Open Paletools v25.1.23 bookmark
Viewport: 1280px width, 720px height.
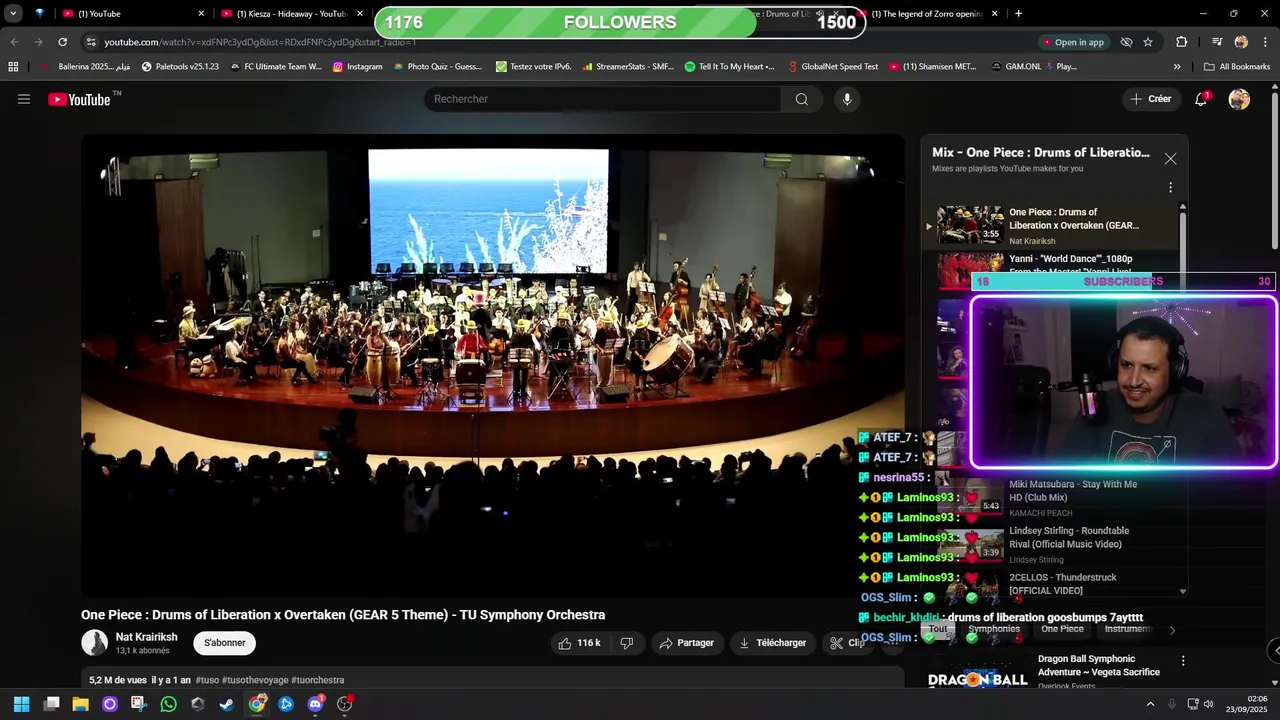tap(180, 67)
